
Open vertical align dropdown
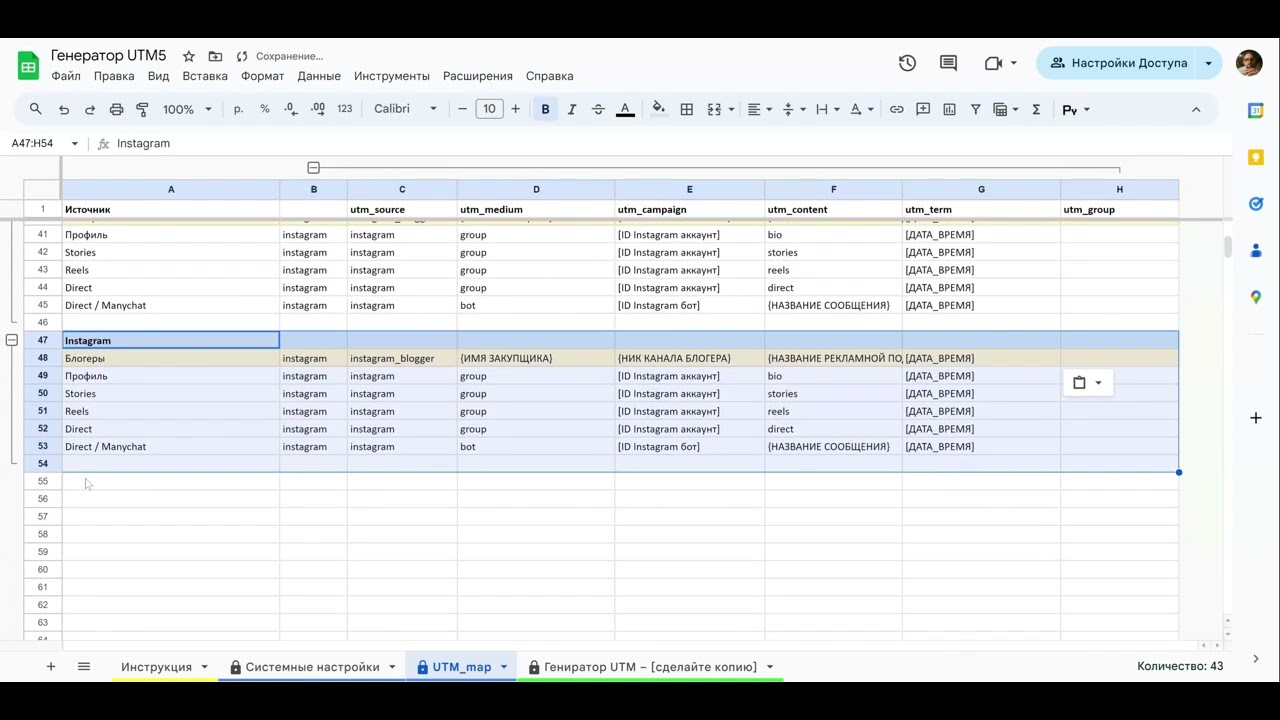pos(793,109)
